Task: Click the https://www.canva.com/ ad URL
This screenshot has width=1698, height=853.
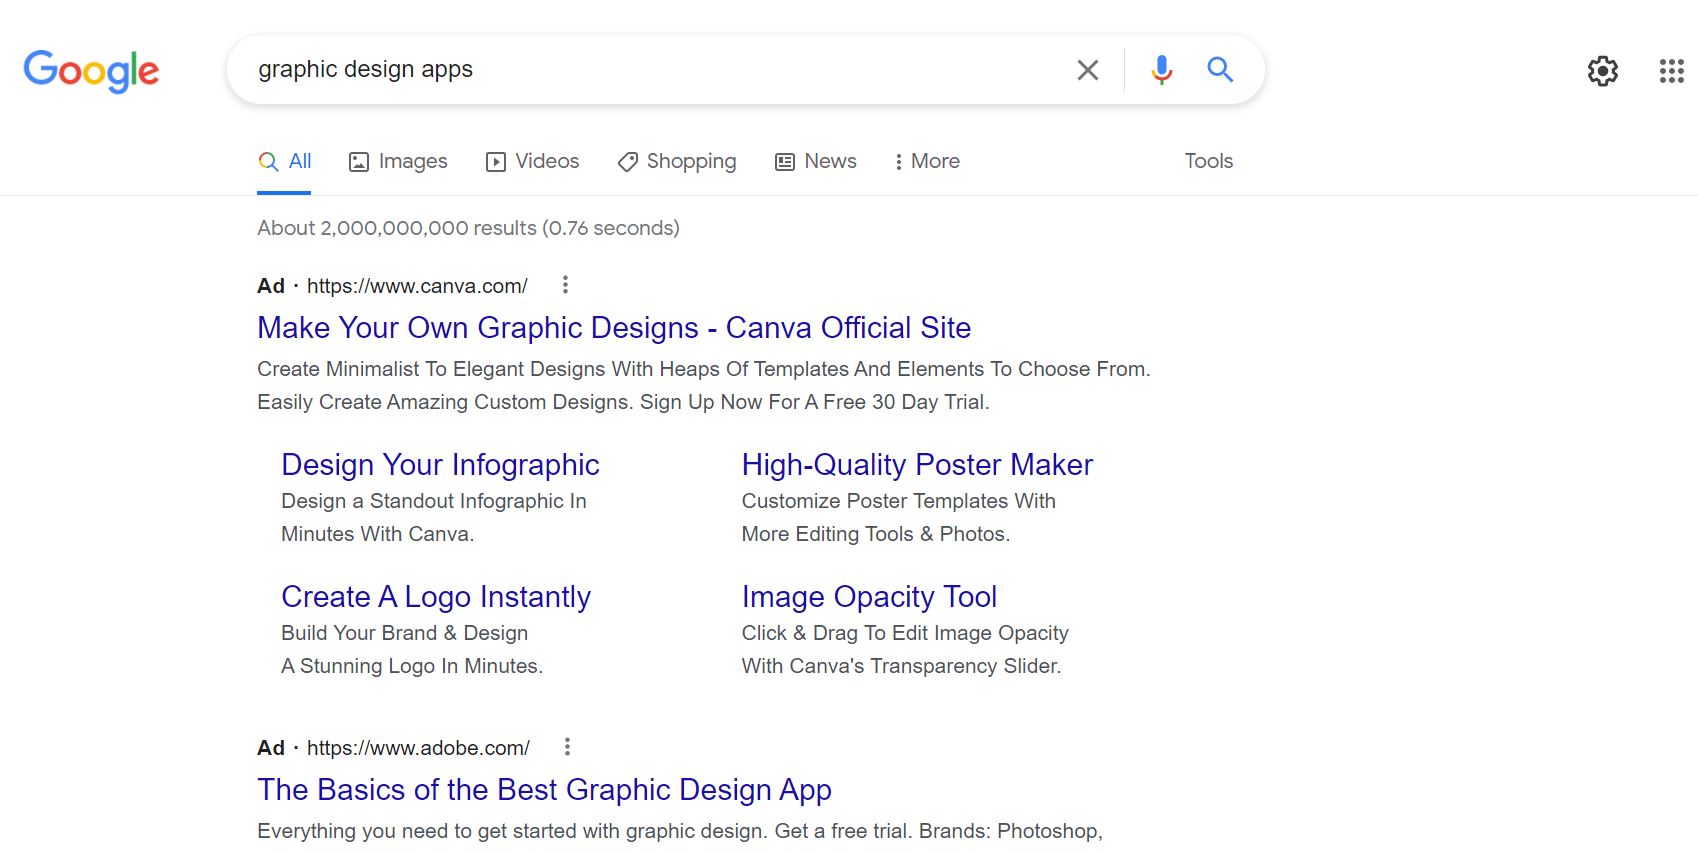Action: (417, 286)
